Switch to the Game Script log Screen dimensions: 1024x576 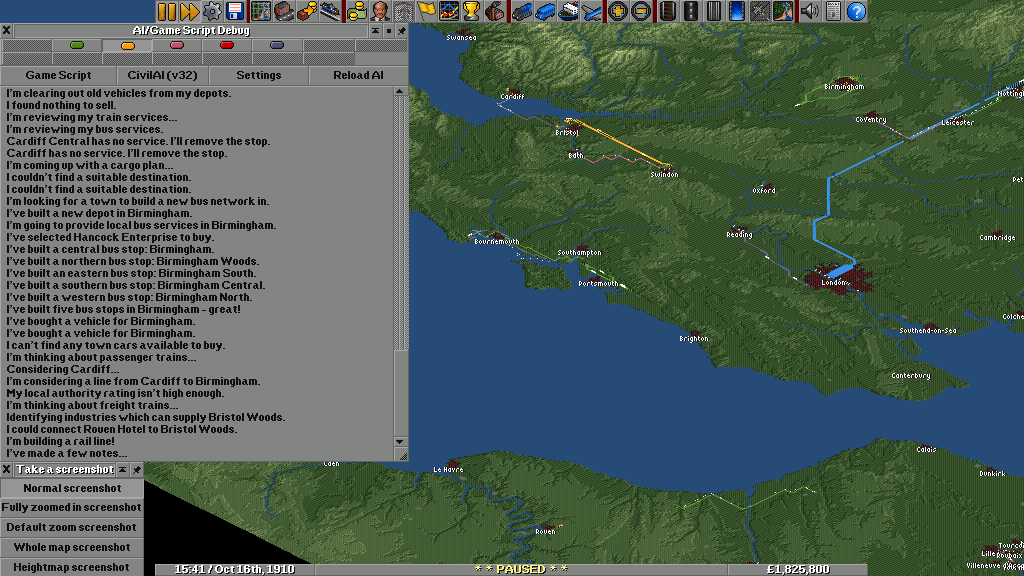[x=58, y=75]
